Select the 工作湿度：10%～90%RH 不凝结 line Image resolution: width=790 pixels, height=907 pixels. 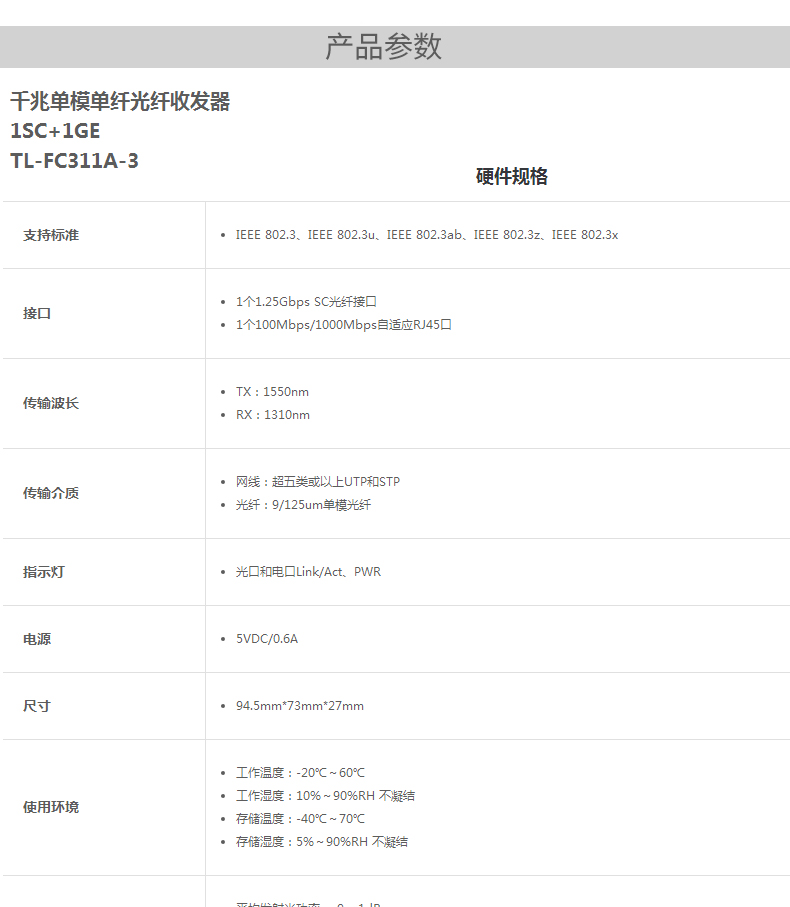(x=326, y=796)
